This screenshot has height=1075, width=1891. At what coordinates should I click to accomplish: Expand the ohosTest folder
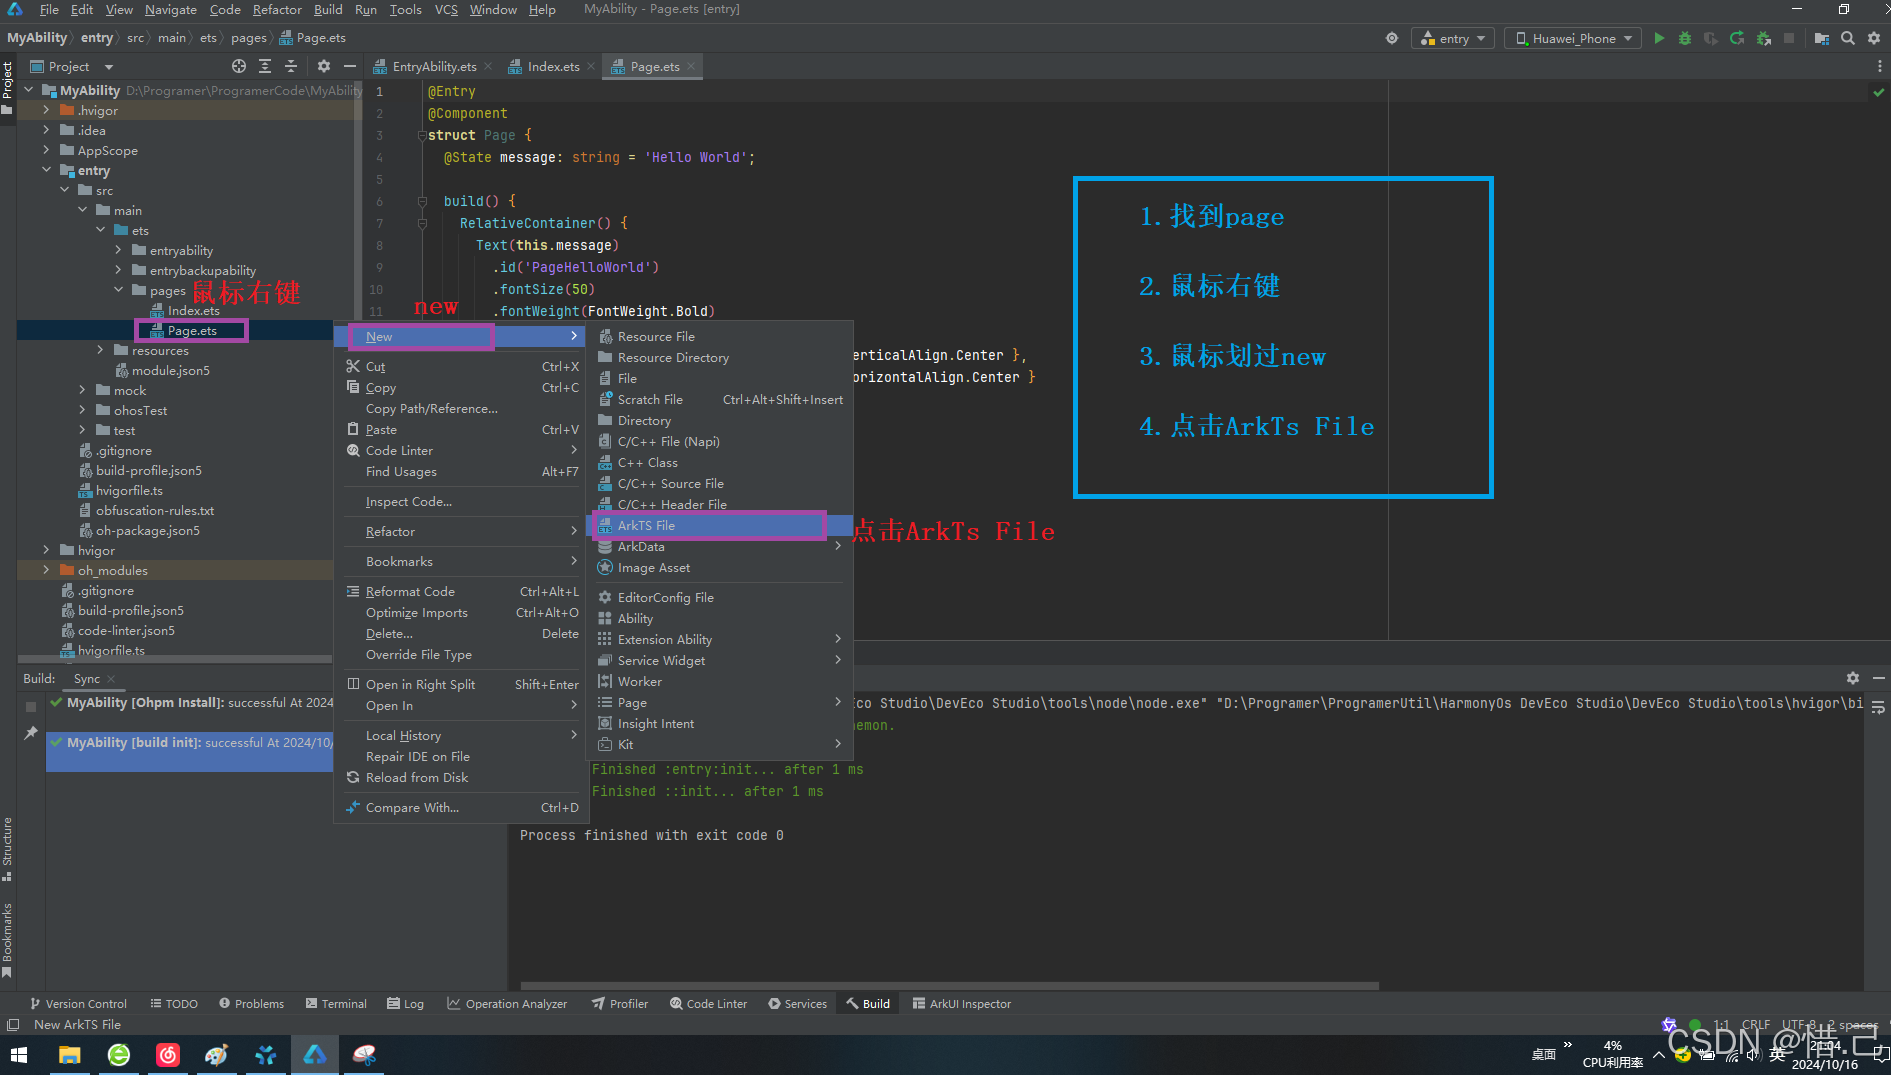82,410
